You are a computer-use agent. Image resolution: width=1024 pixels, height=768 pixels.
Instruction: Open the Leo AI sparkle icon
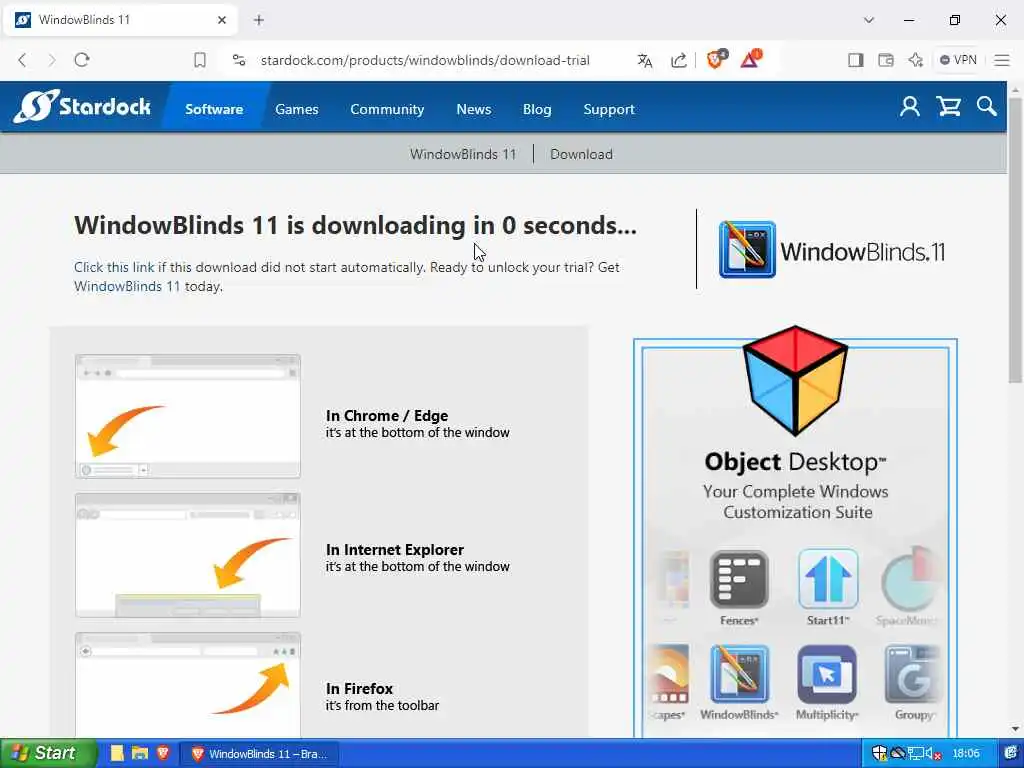click(916, 60)
